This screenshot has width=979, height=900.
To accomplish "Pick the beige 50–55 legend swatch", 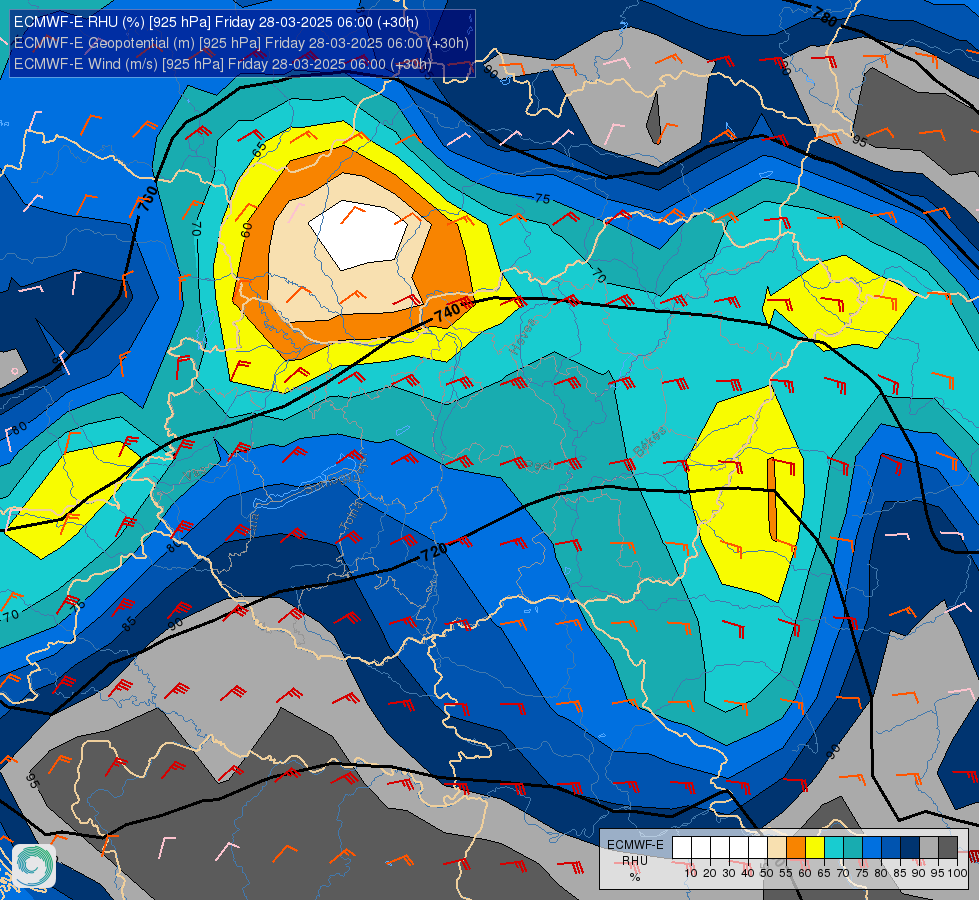I will [777, 847].
